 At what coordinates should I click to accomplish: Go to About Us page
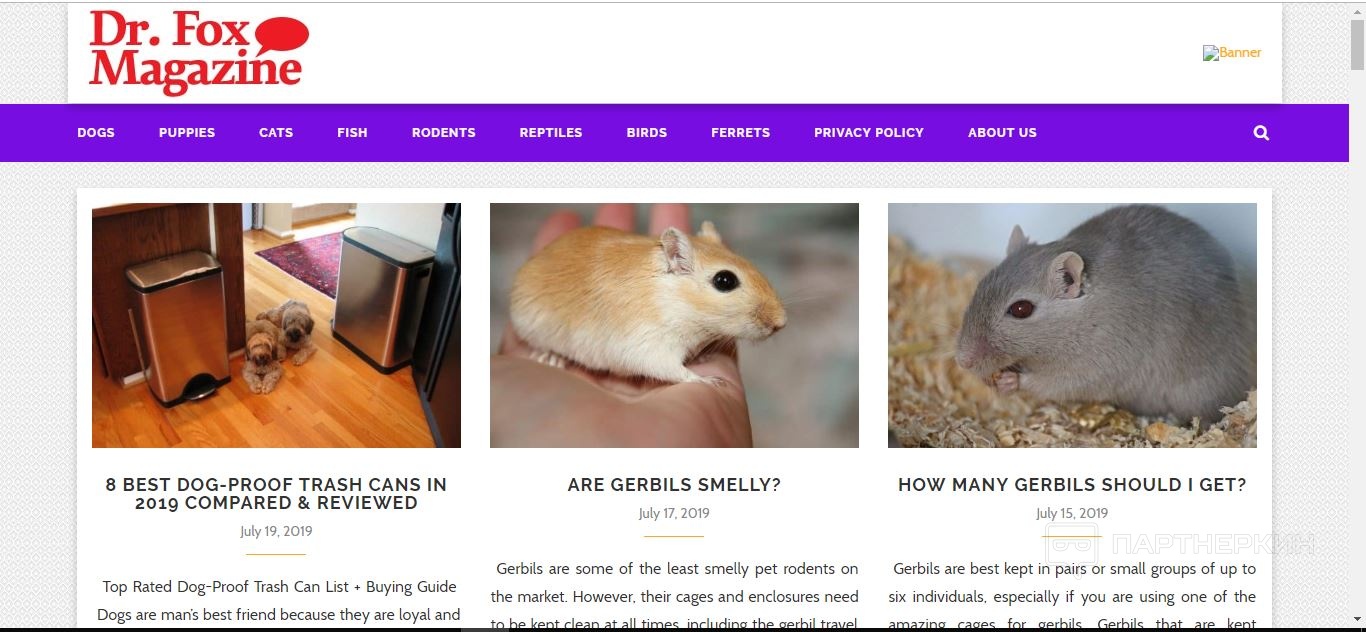(1002, 133)
